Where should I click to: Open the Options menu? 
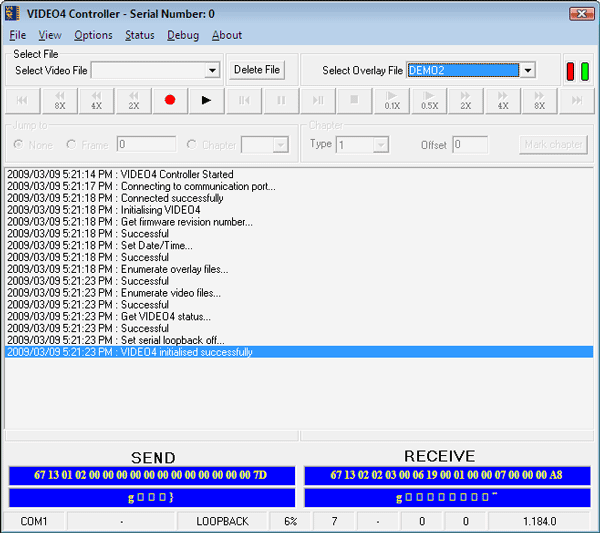[93, 35]
